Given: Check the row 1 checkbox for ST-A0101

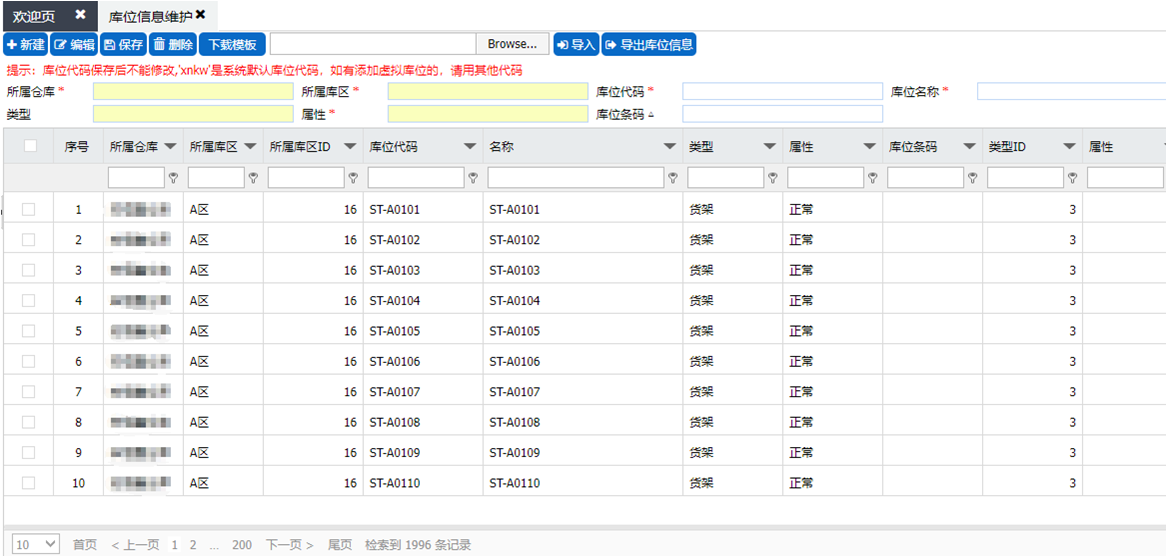Looking at the screenshot, I should click(28, 210).
